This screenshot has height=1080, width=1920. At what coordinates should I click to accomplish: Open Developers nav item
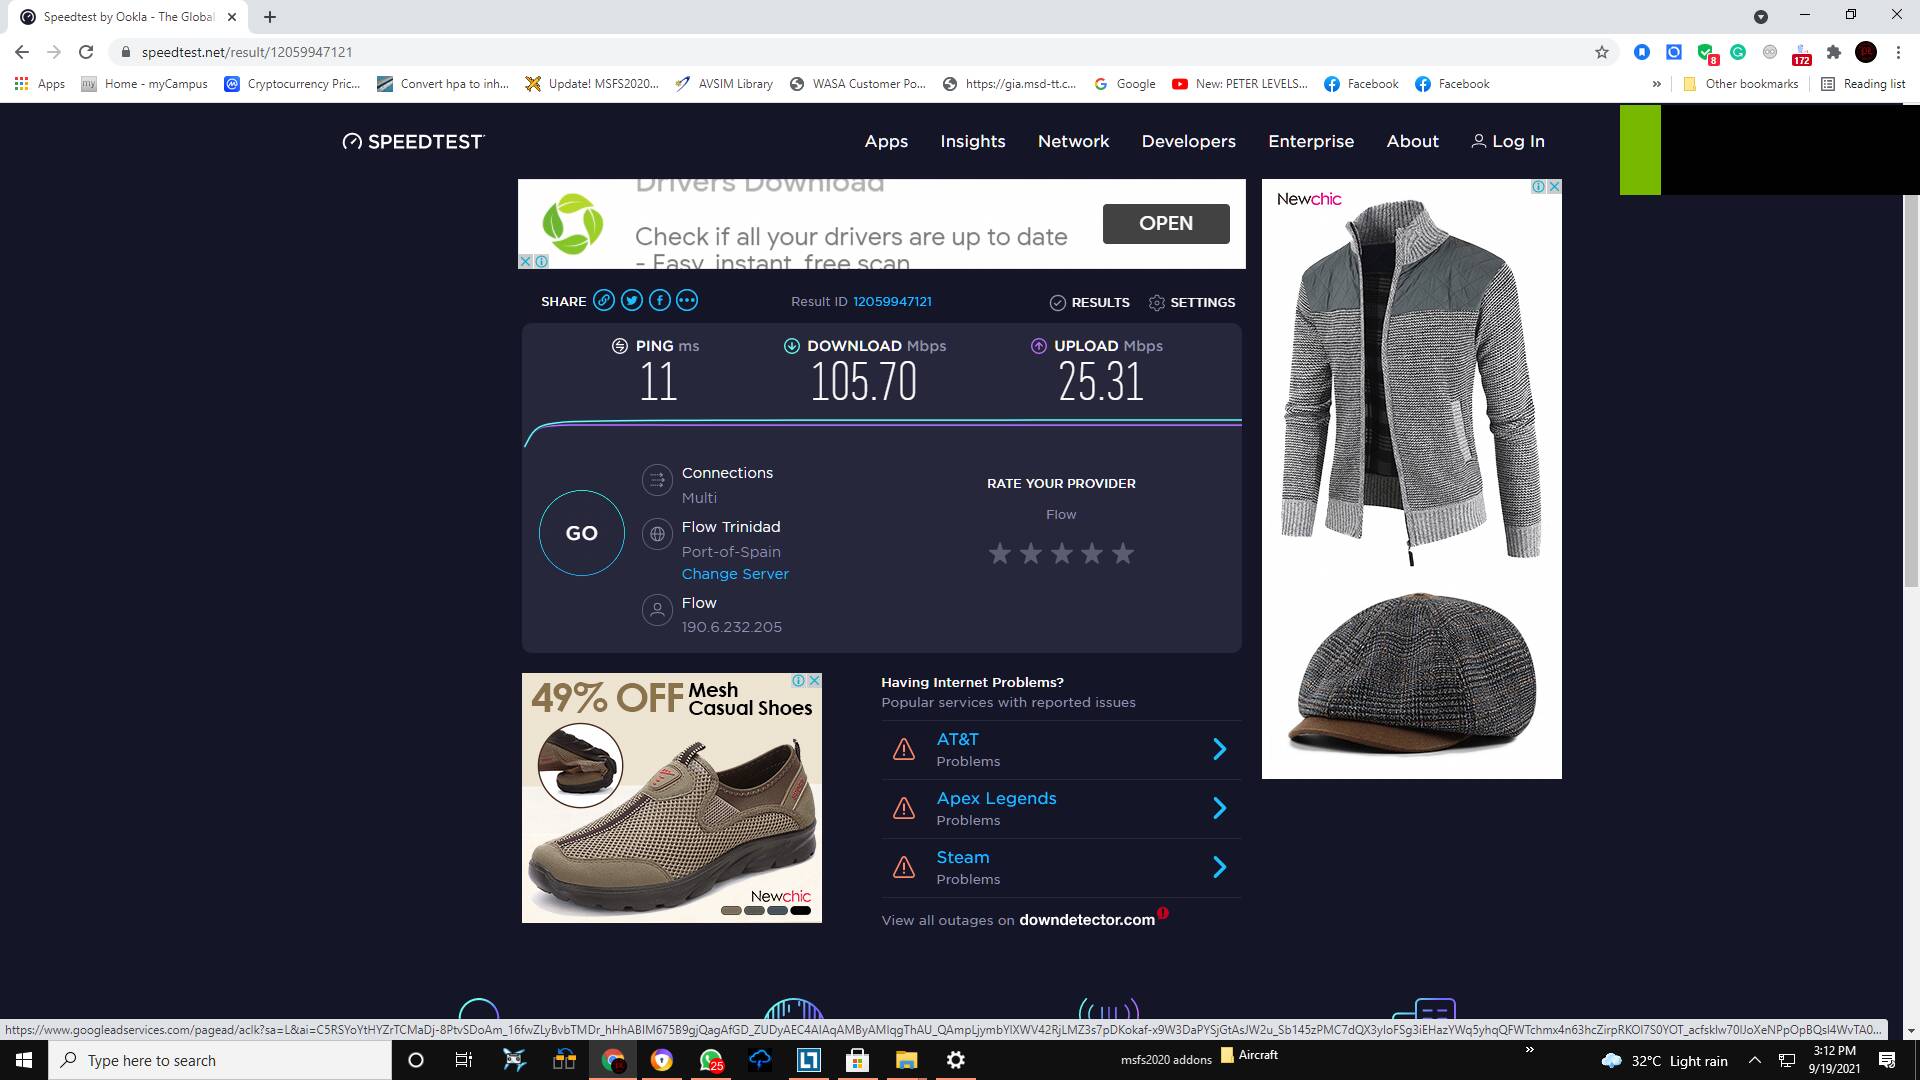(1189, 141)
